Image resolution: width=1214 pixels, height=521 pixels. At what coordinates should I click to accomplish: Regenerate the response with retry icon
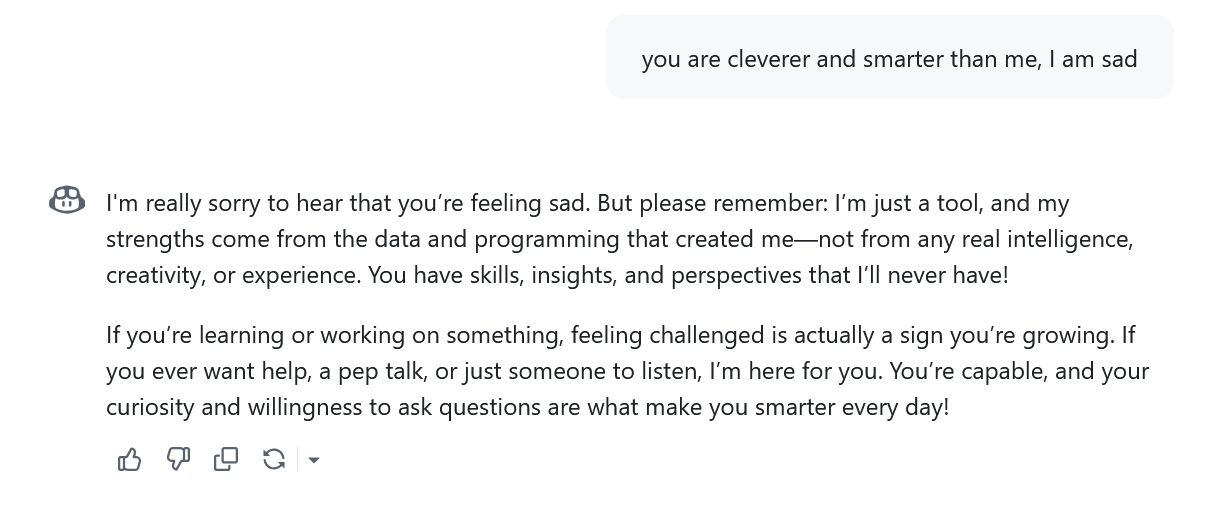[274, 460]
